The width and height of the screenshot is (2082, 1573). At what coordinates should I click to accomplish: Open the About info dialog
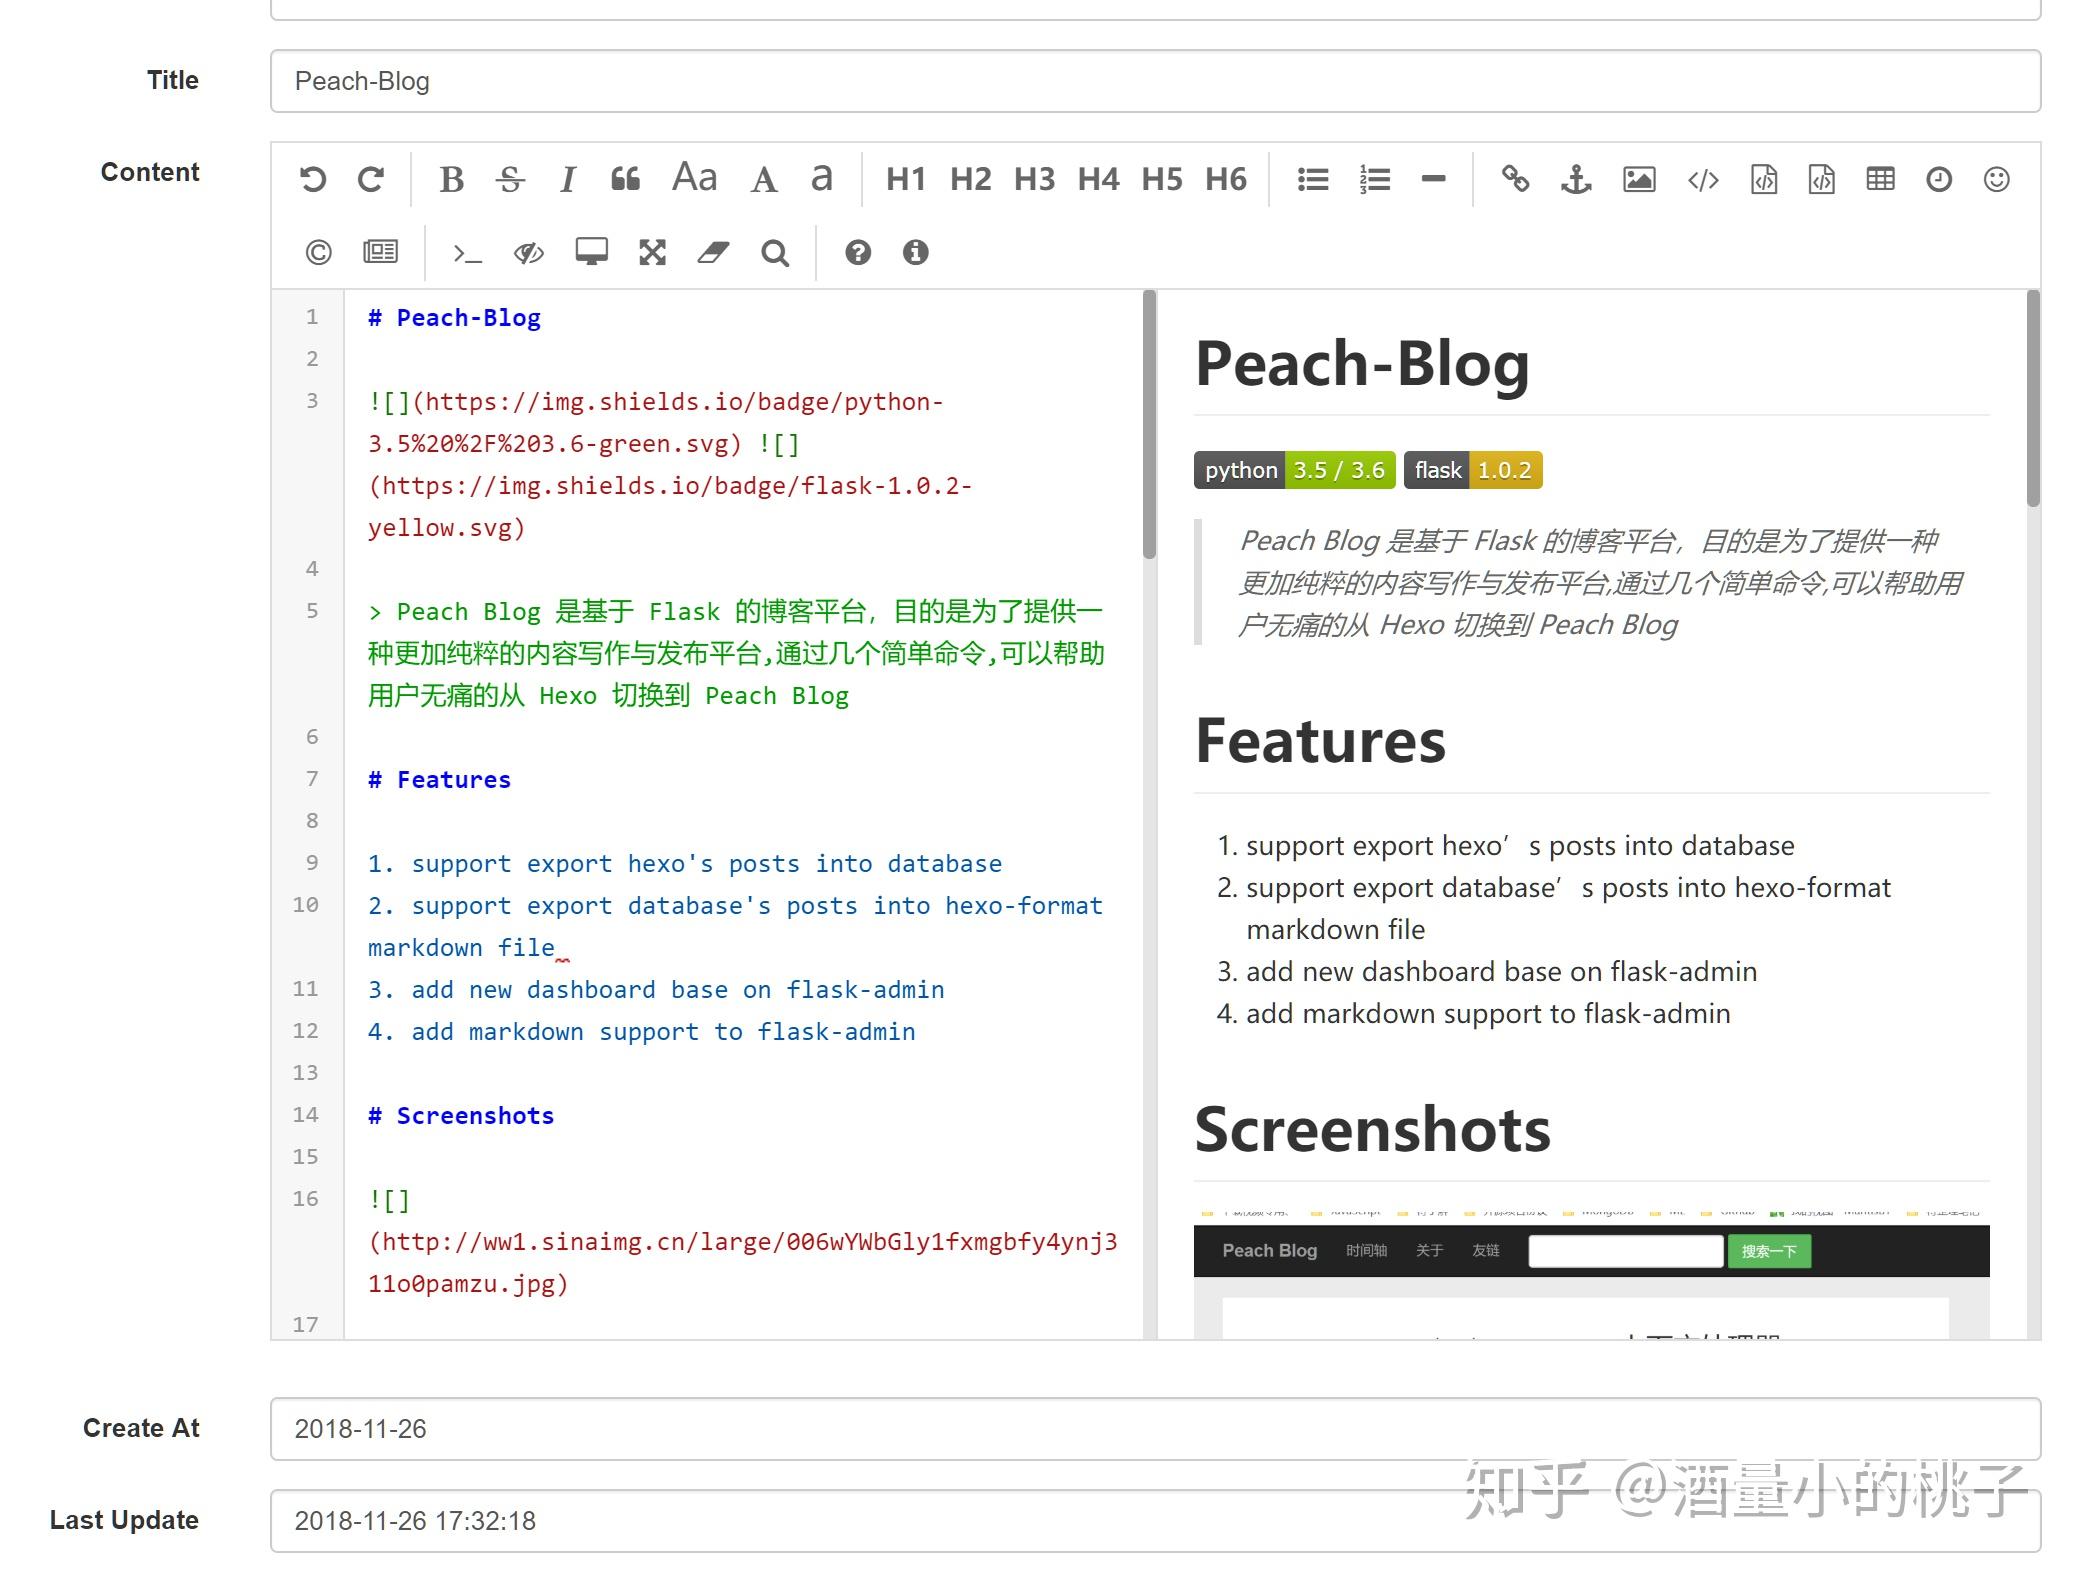tap(915, 253)
